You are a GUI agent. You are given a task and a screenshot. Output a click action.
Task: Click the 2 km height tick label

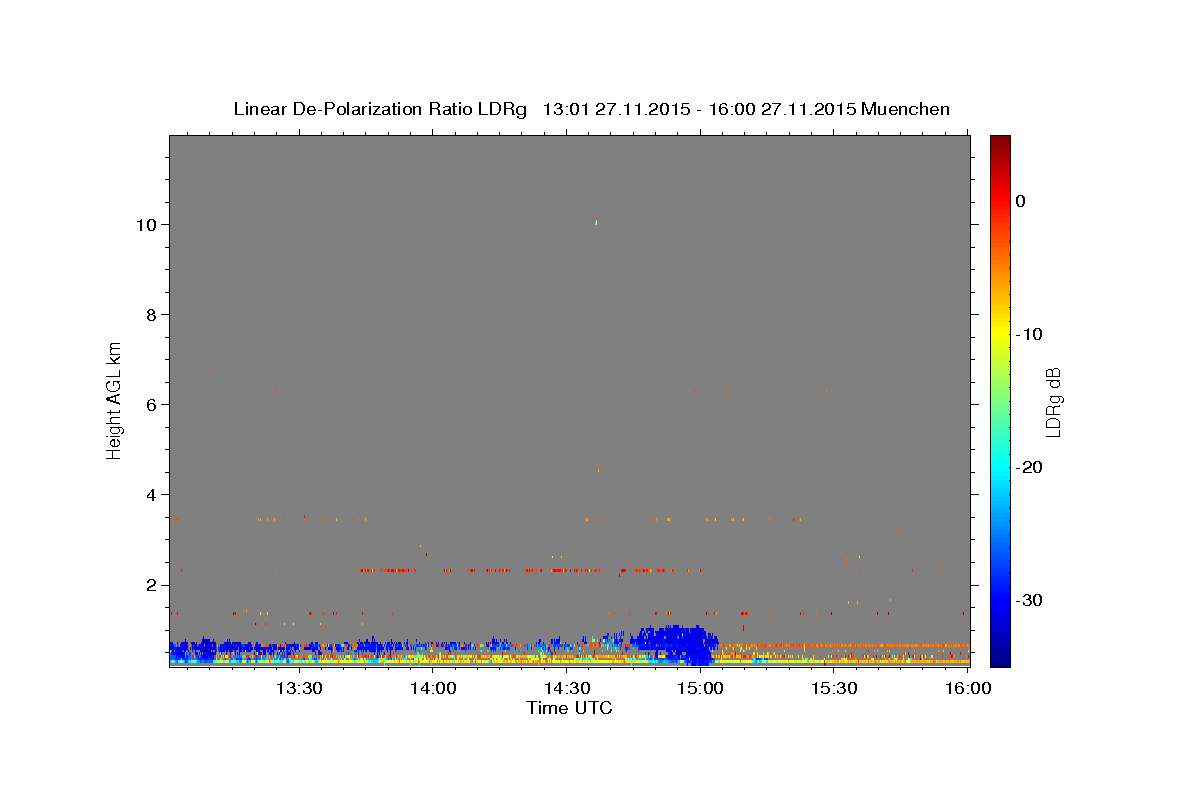(152, 585)
